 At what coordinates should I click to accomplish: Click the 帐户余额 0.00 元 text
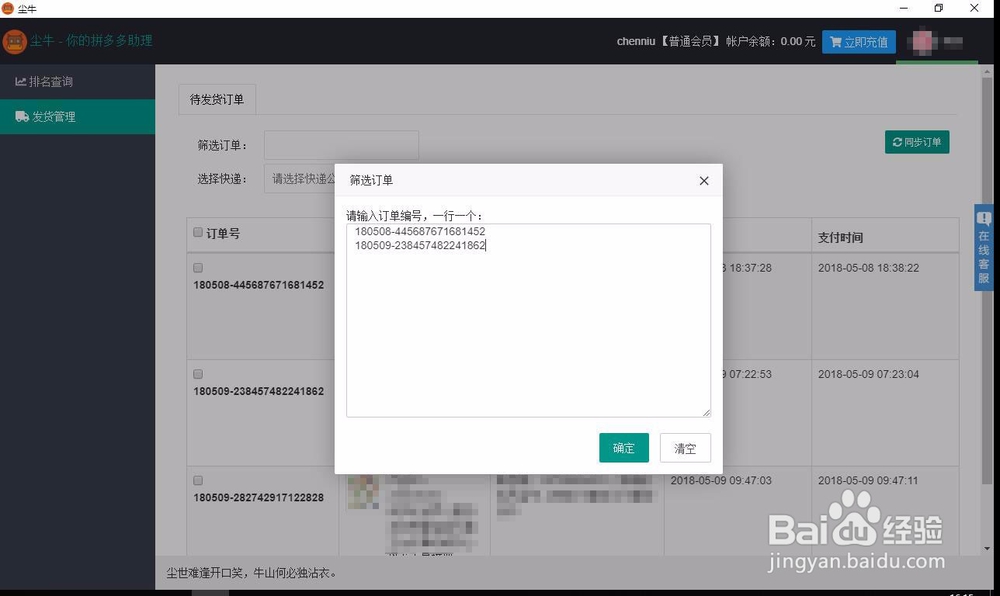(770, 41)
